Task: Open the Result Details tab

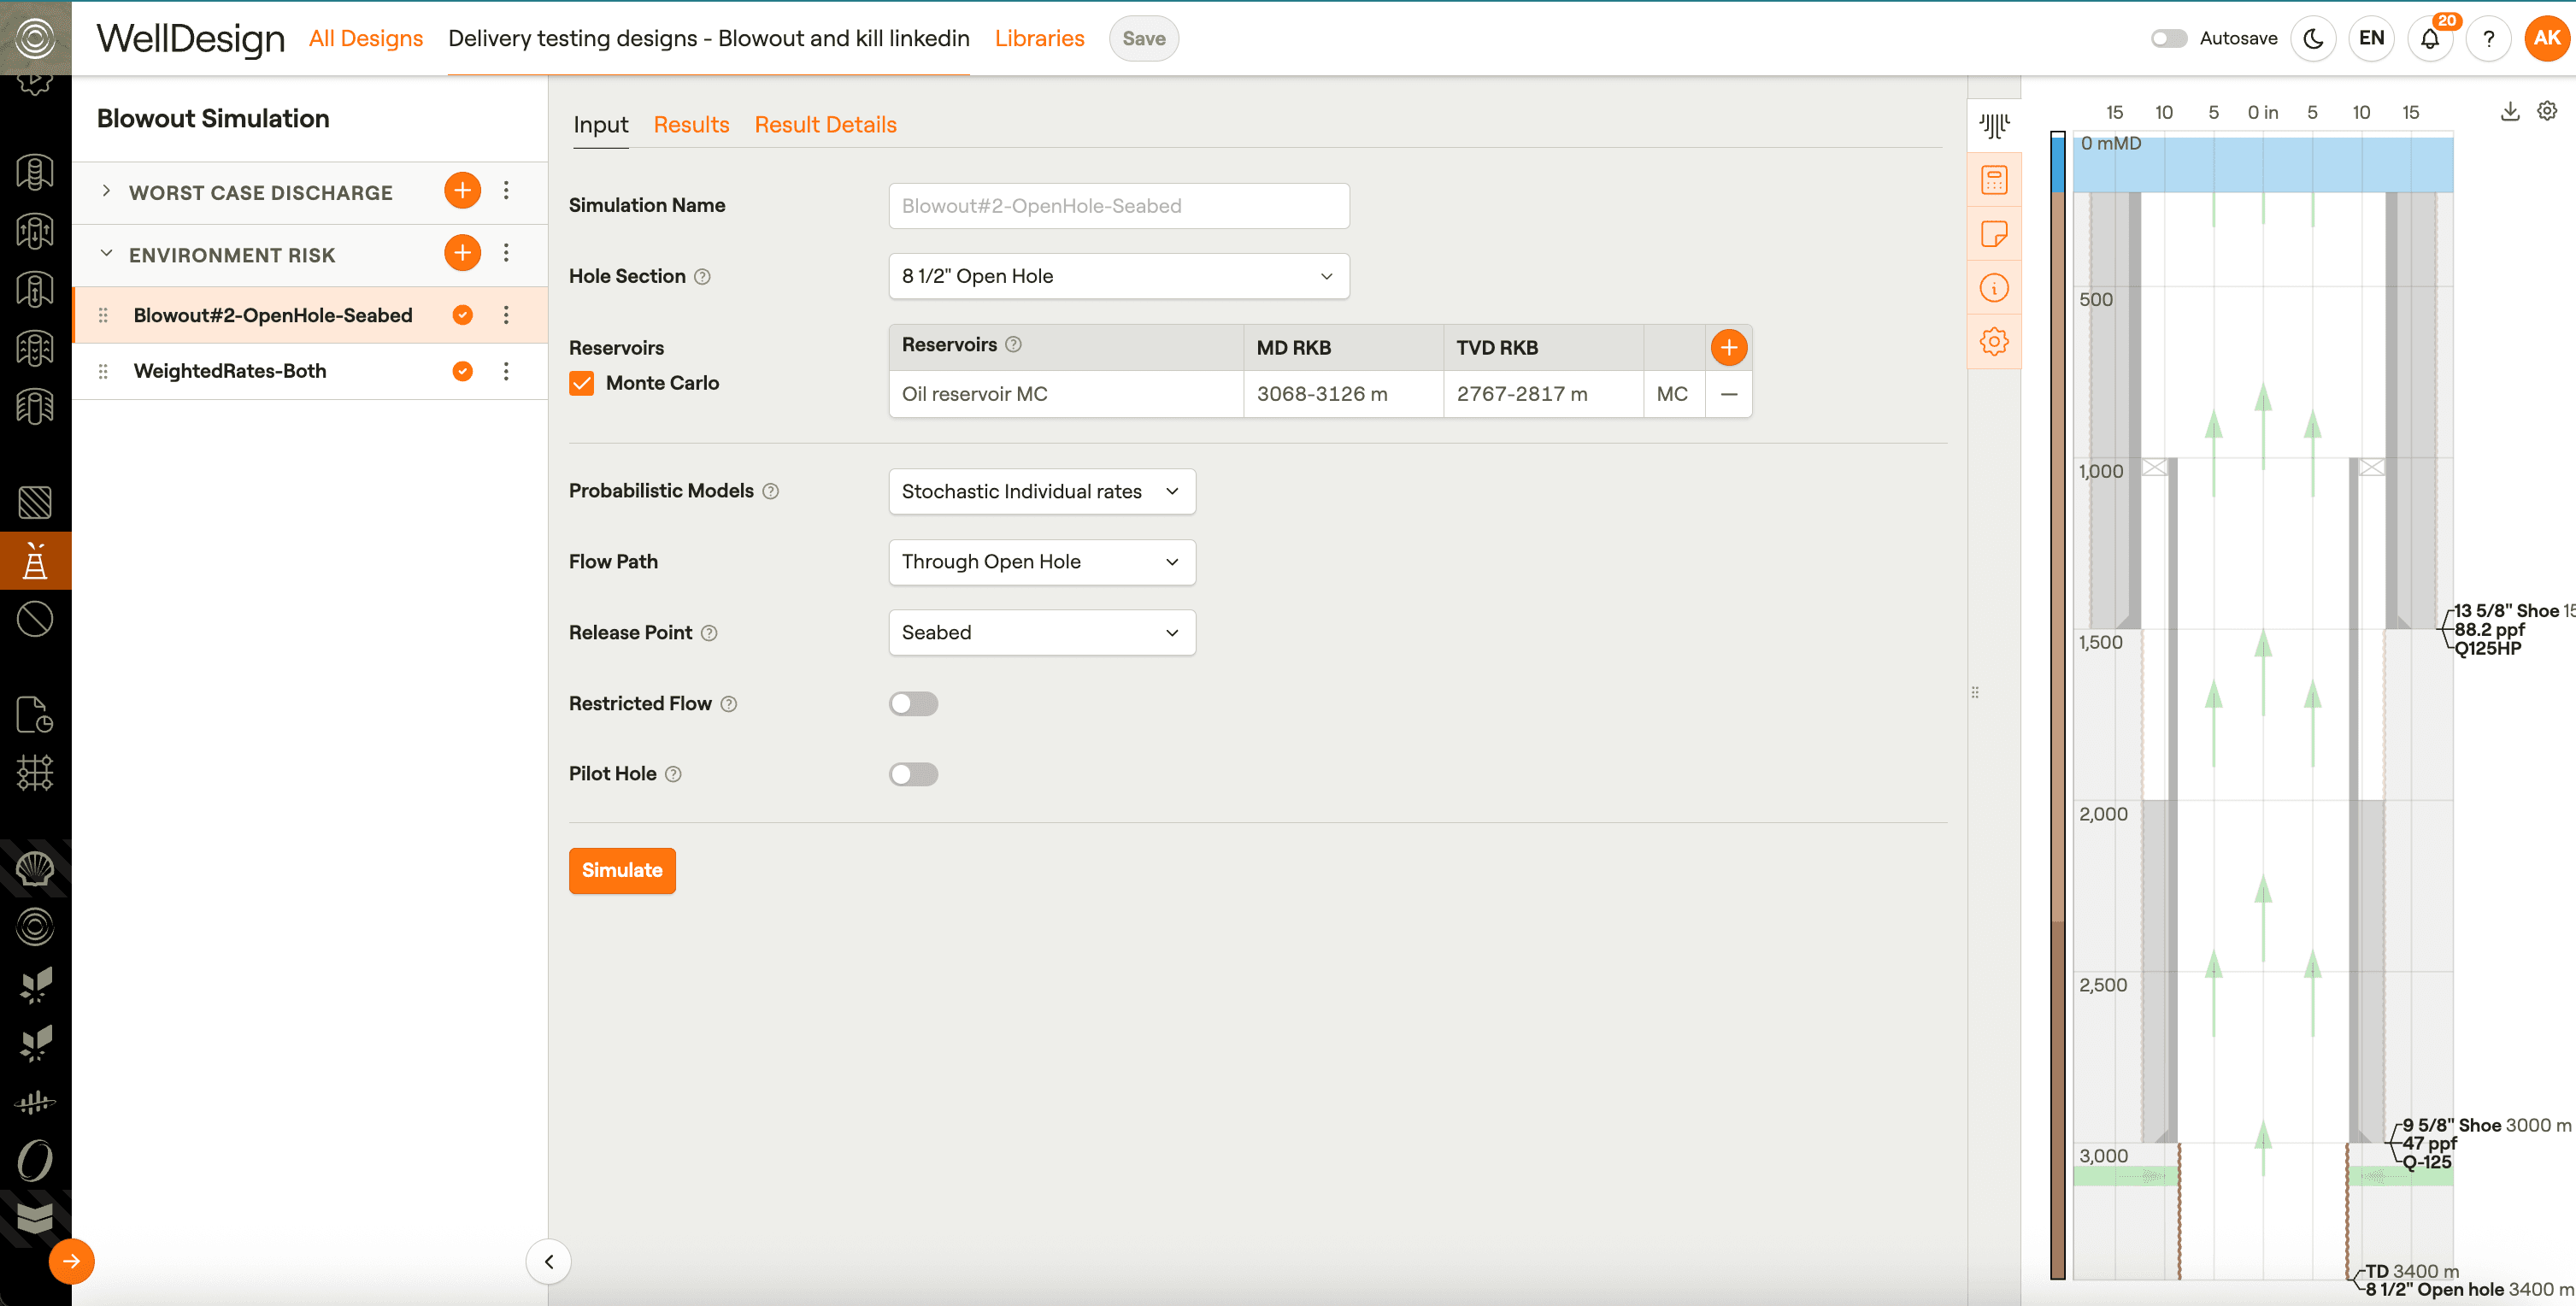Action: point(825,125)
